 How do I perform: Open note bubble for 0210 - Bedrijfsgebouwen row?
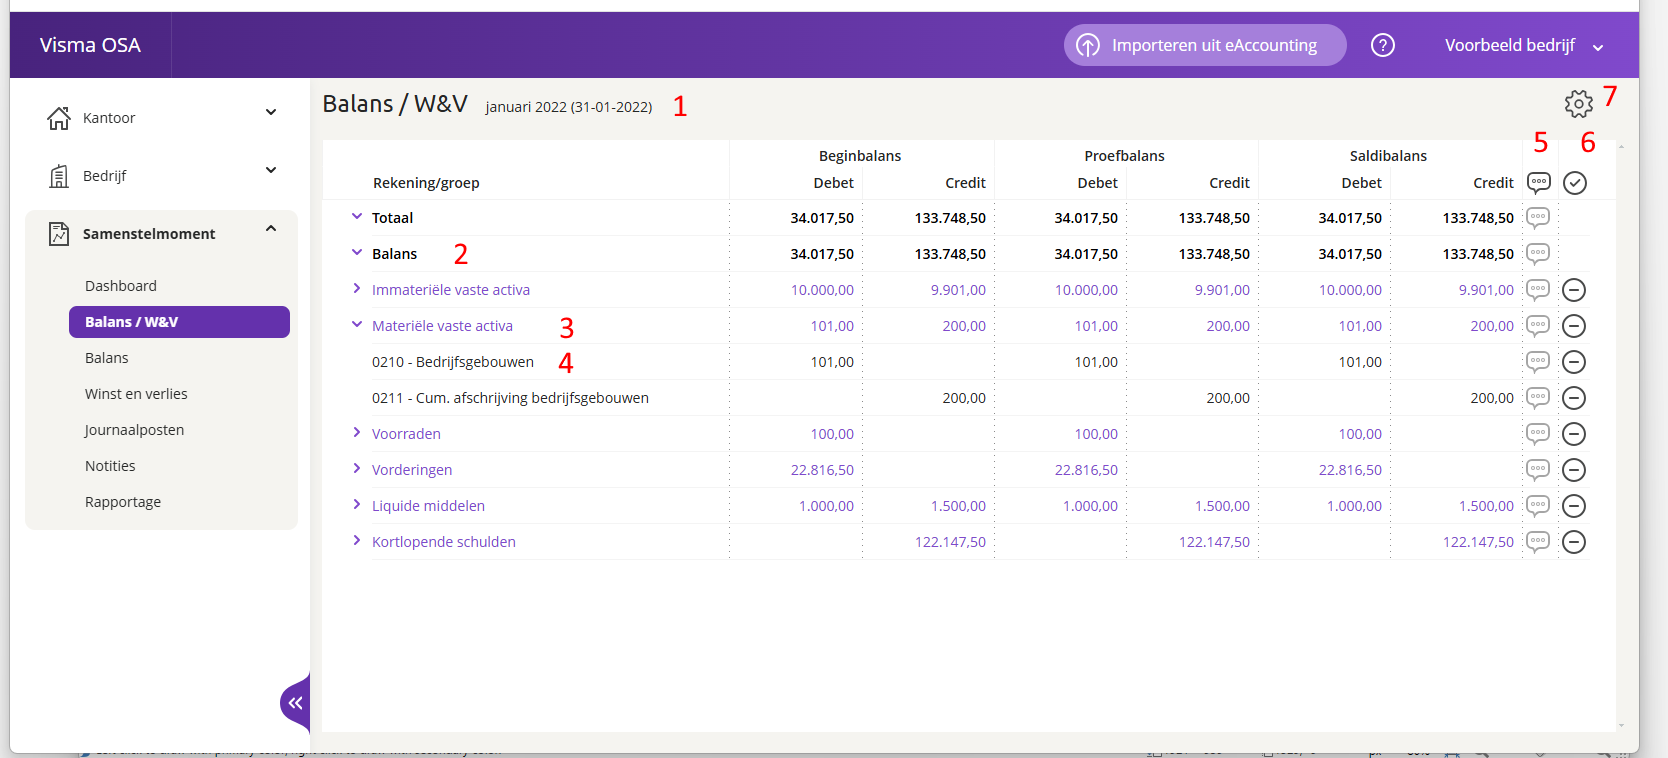1538,361
